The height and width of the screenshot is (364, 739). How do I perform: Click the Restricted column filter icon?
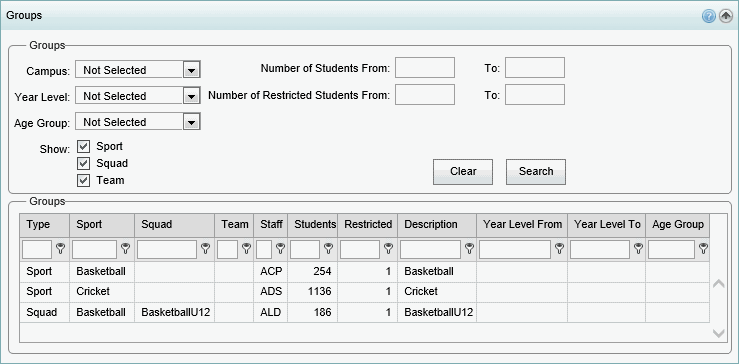(388, 249)
